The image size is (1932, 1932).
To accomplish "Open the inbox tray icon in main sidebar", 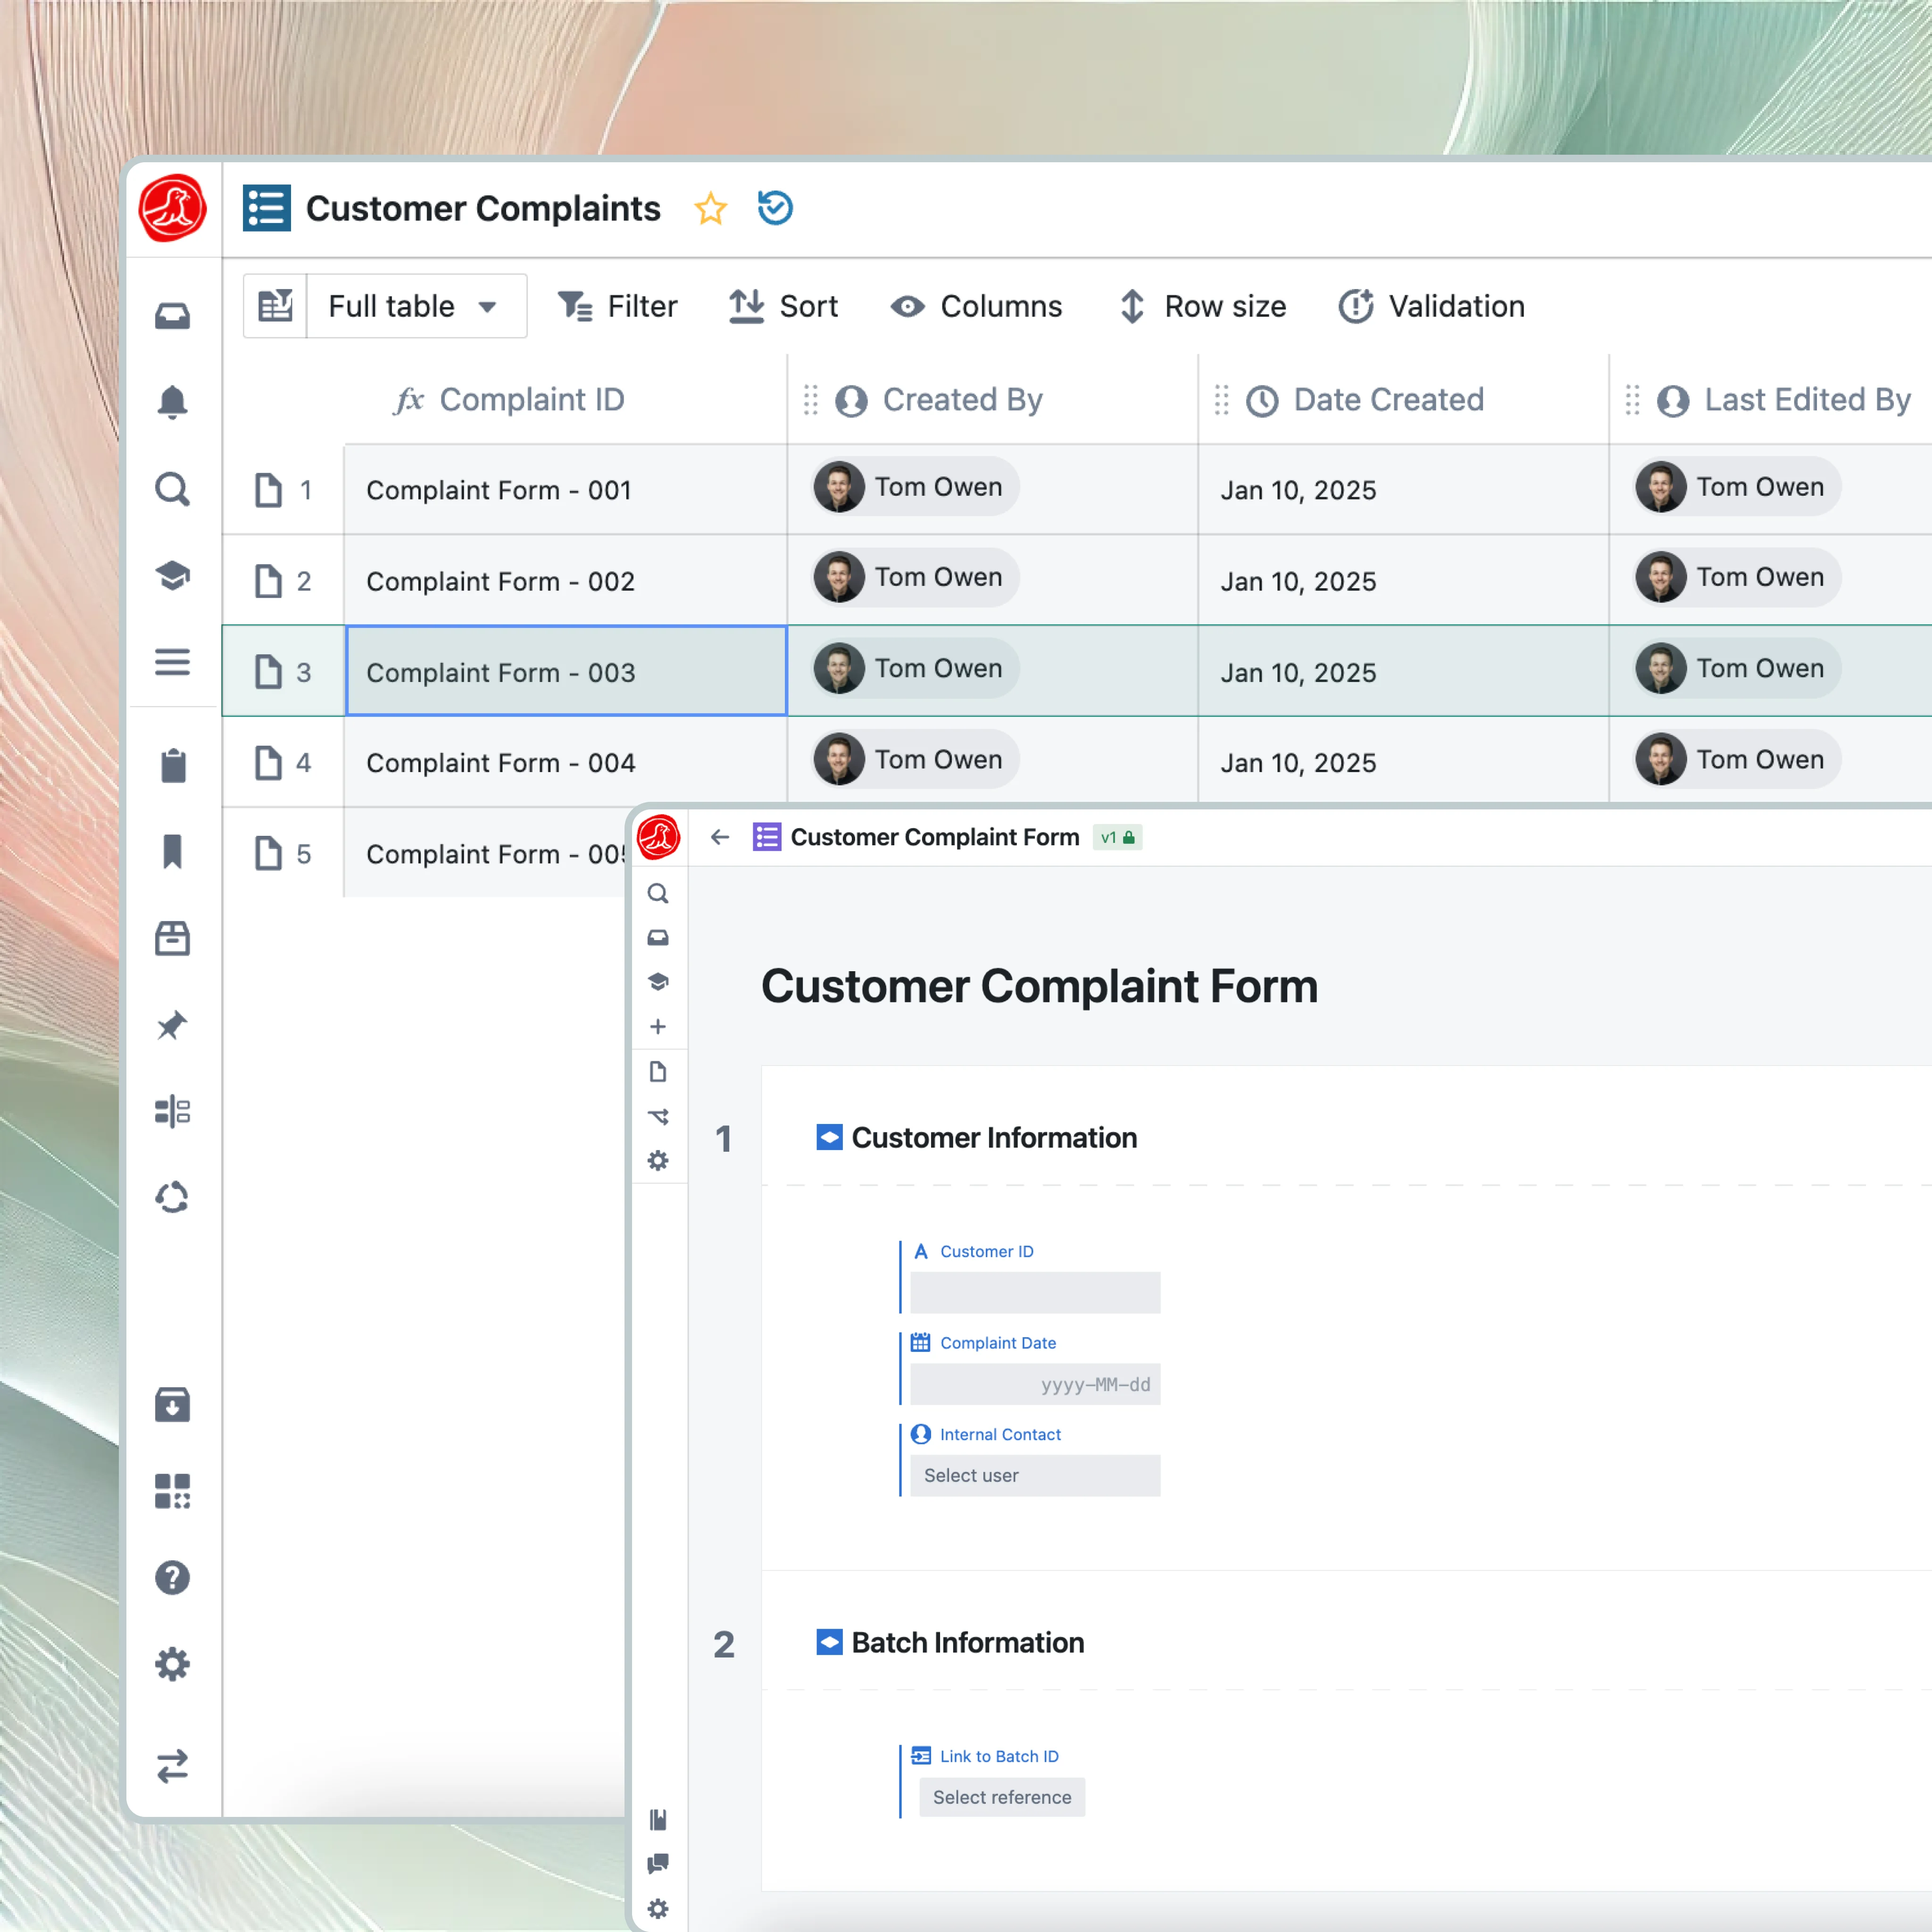I will pos(172,316).
